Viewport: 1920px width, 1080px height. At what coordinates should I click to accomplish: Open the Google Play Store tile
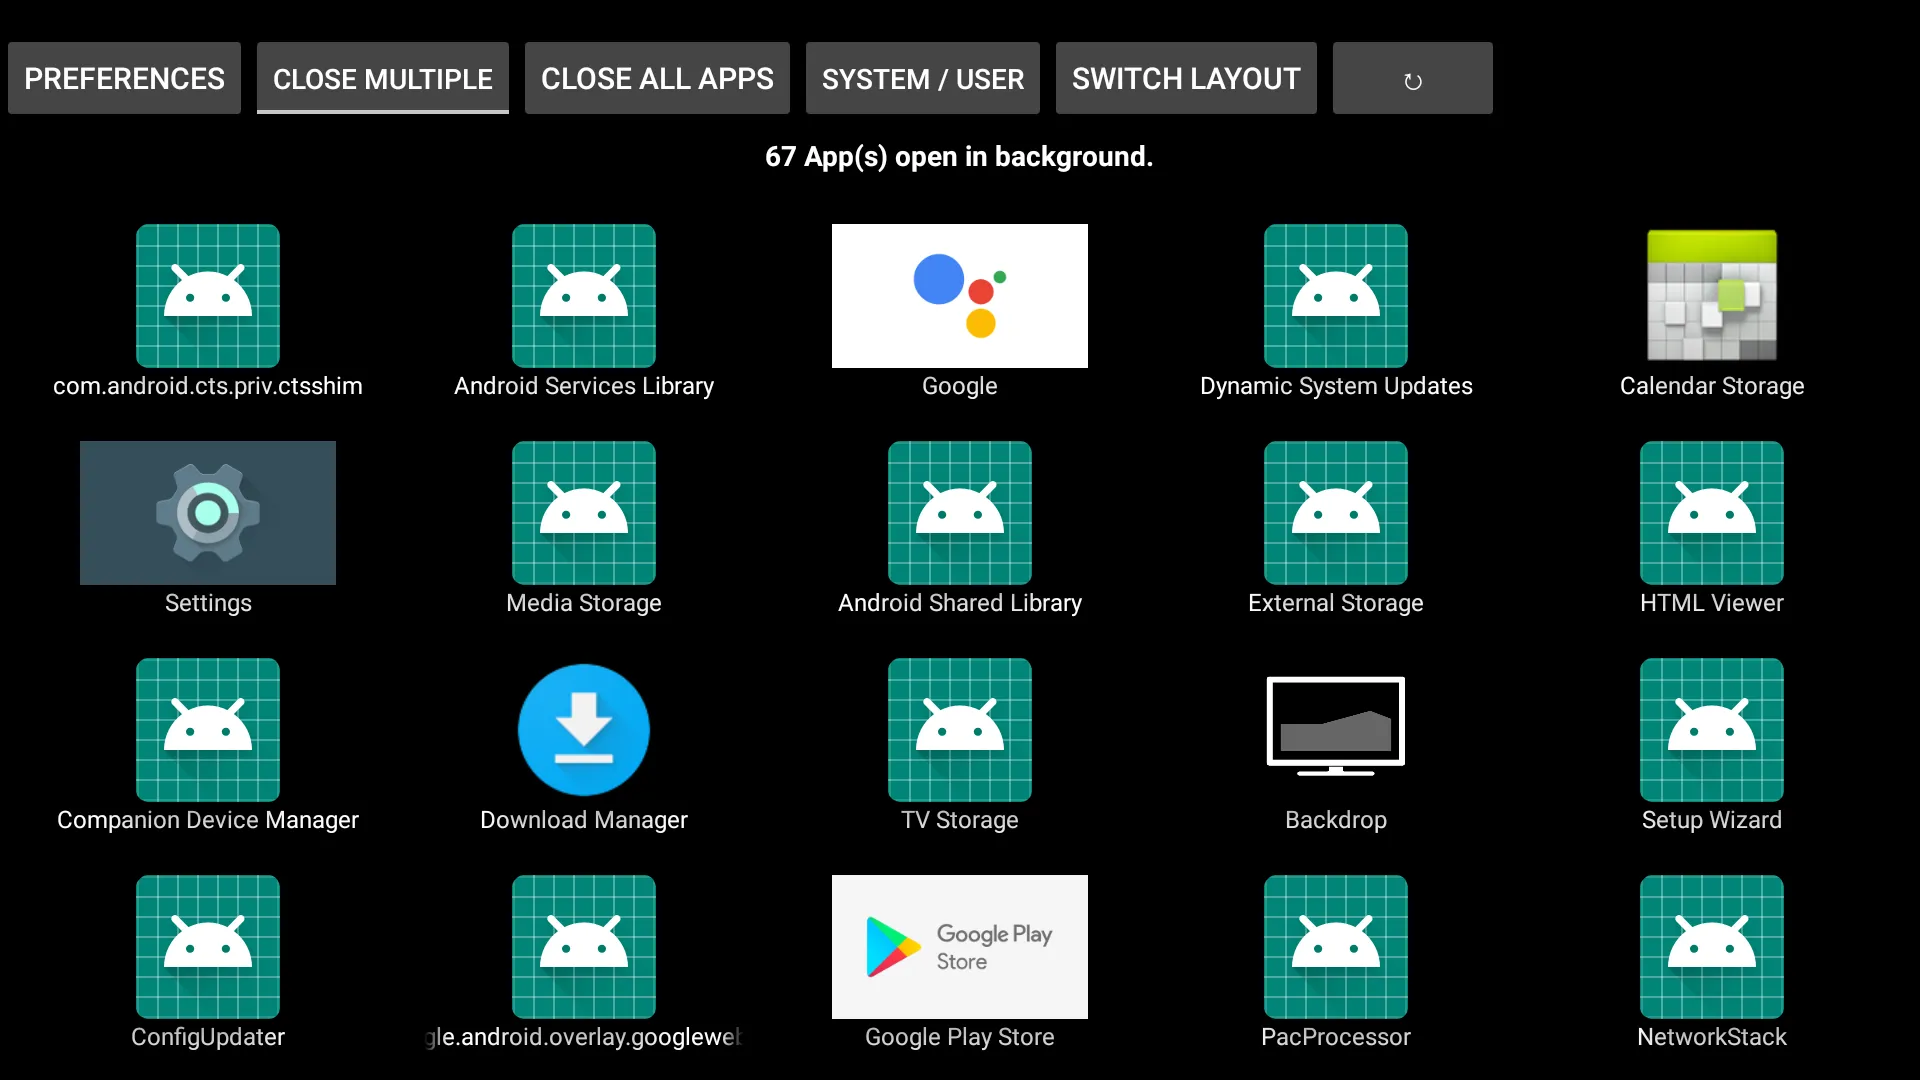pos(960,947)
